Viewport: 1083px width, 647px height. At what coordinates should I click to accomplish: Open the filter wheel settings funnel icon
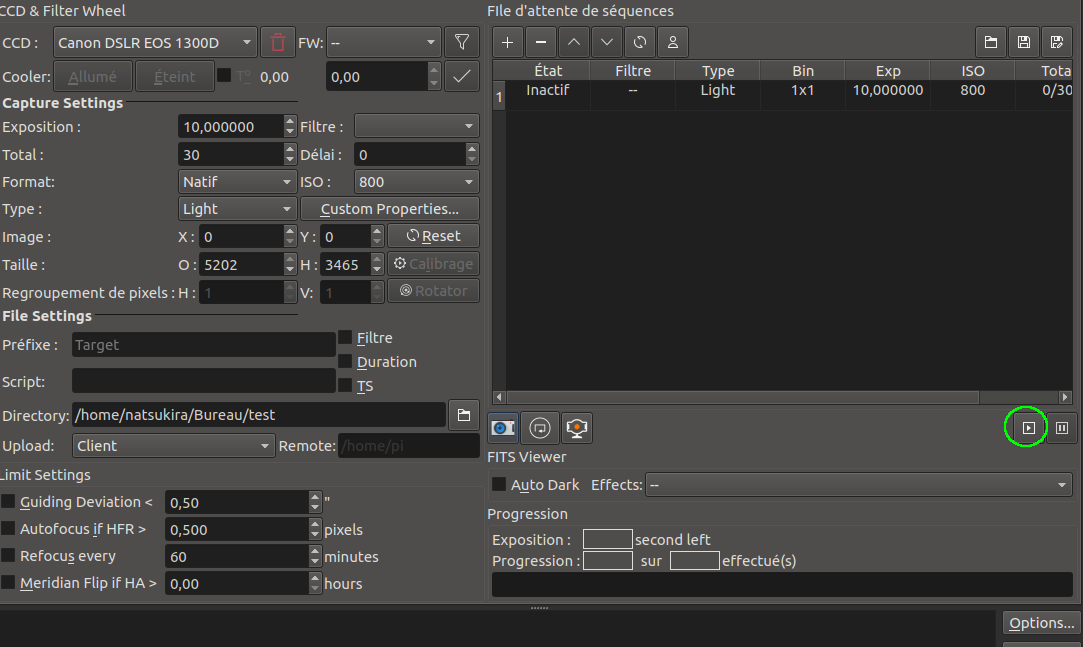[462, 43]
